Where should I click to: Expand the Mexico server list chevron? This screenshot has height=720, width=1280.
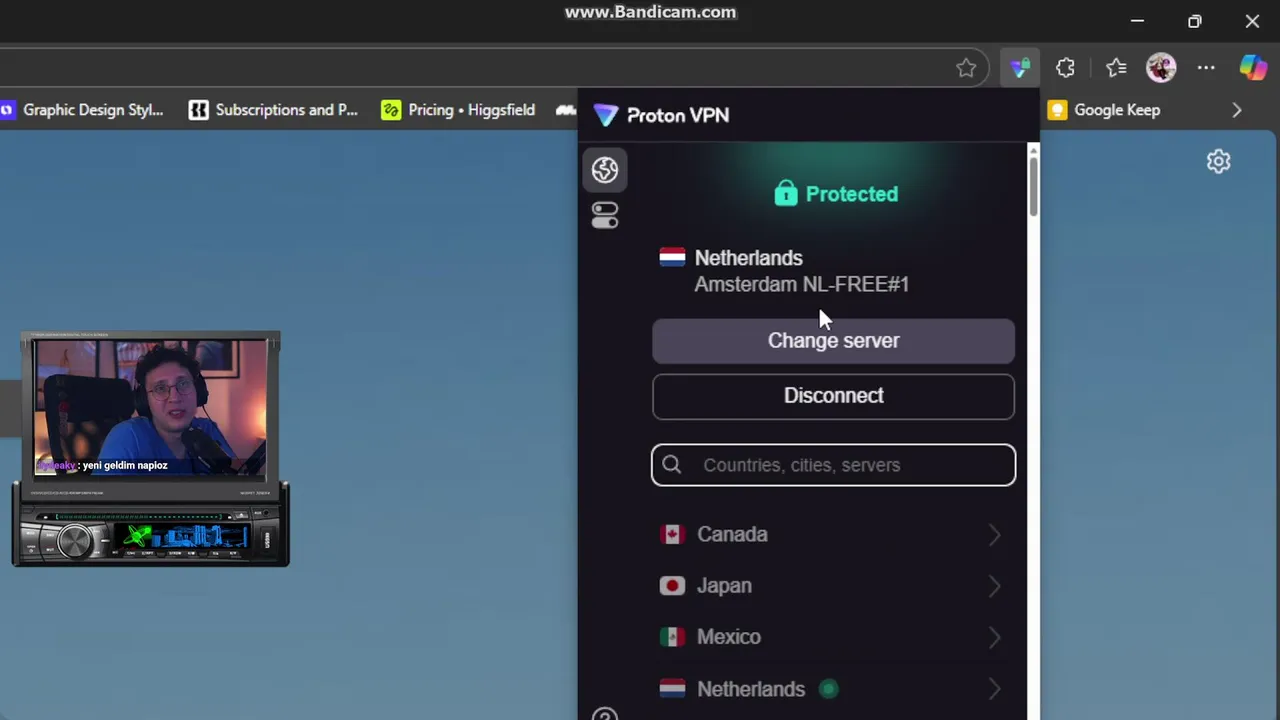click(x=994, y=637)
